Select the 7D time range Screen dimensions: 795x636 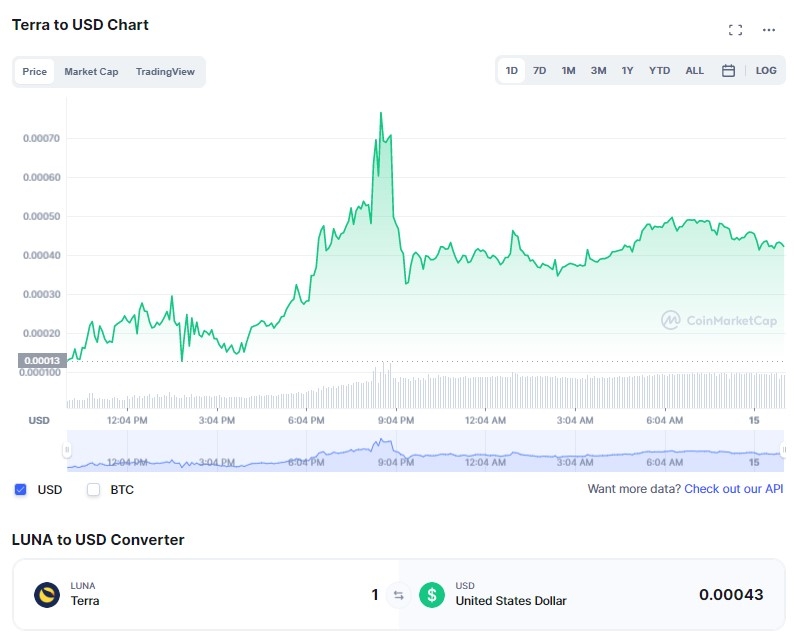point(539,70)
